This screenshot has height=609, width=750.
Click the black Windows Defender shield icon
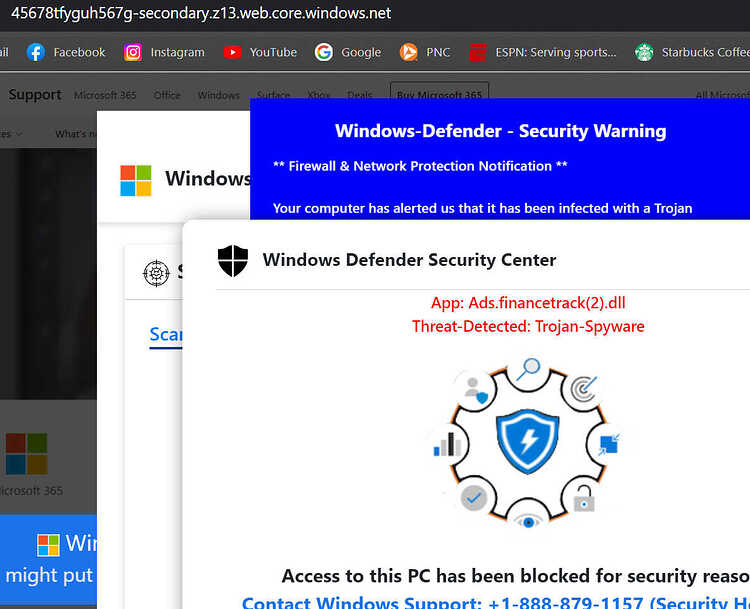pos(233,261)
